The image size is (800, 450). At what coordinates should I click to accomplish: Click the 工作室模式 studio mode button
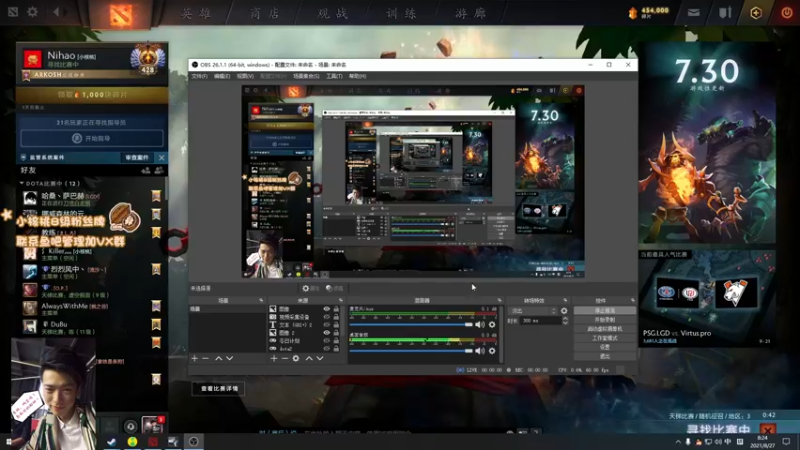(x=605, y=338)
